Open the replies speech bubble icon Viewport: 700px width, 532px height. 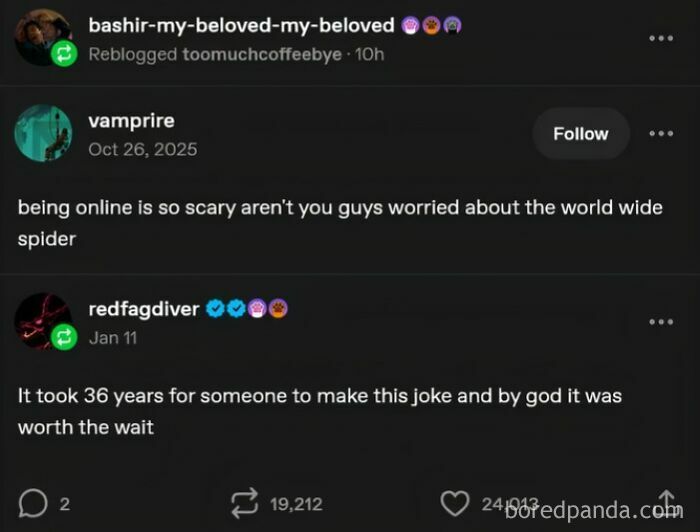33,503
